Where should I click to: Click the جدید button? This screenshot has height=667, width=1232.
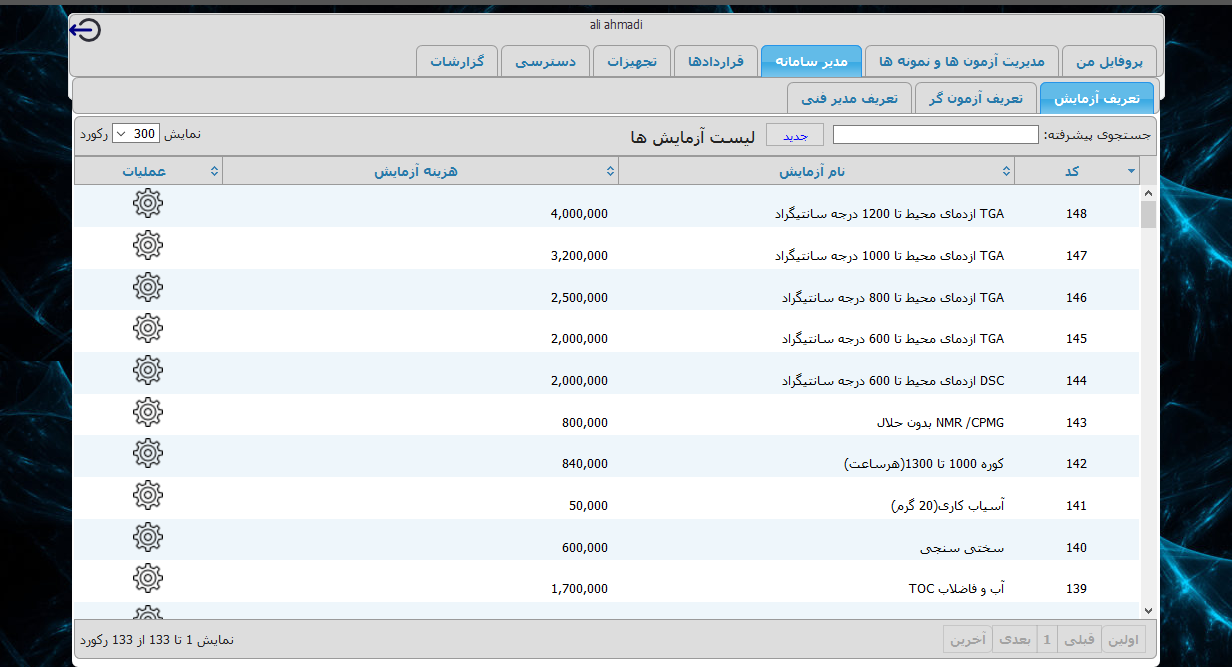794,135
